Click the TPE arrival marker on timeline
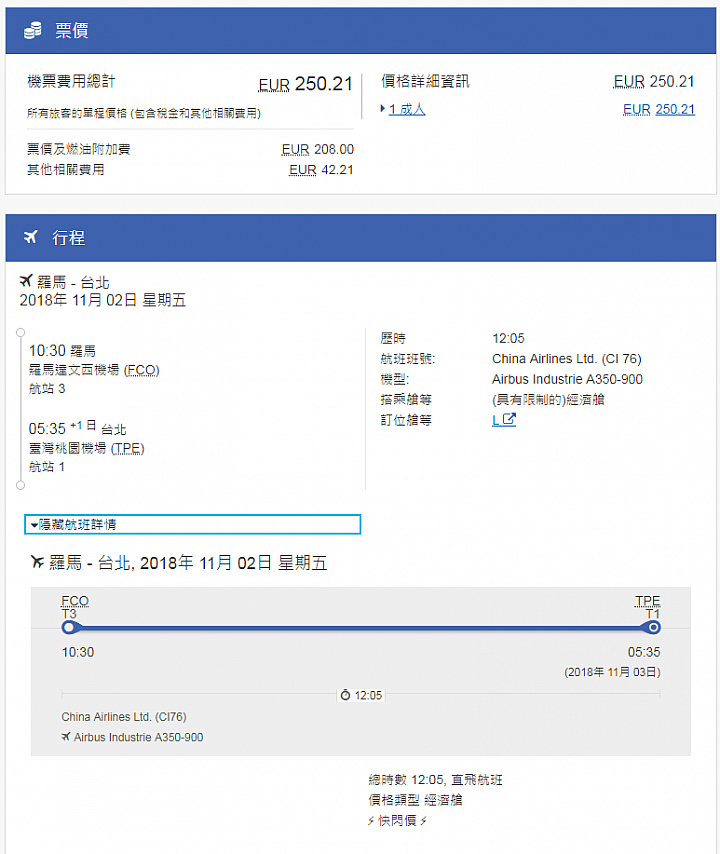This screenshot has width=720, height=854. click(653, 628)
